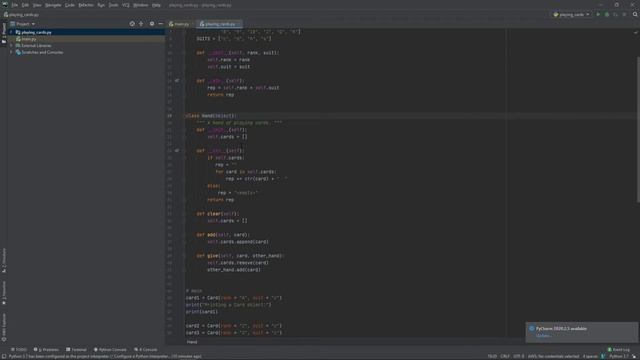Image resolution: width=640 pixels, height=360 pixels.
Task: Change CRLF line separator in status bar
Action: (505, 356)
